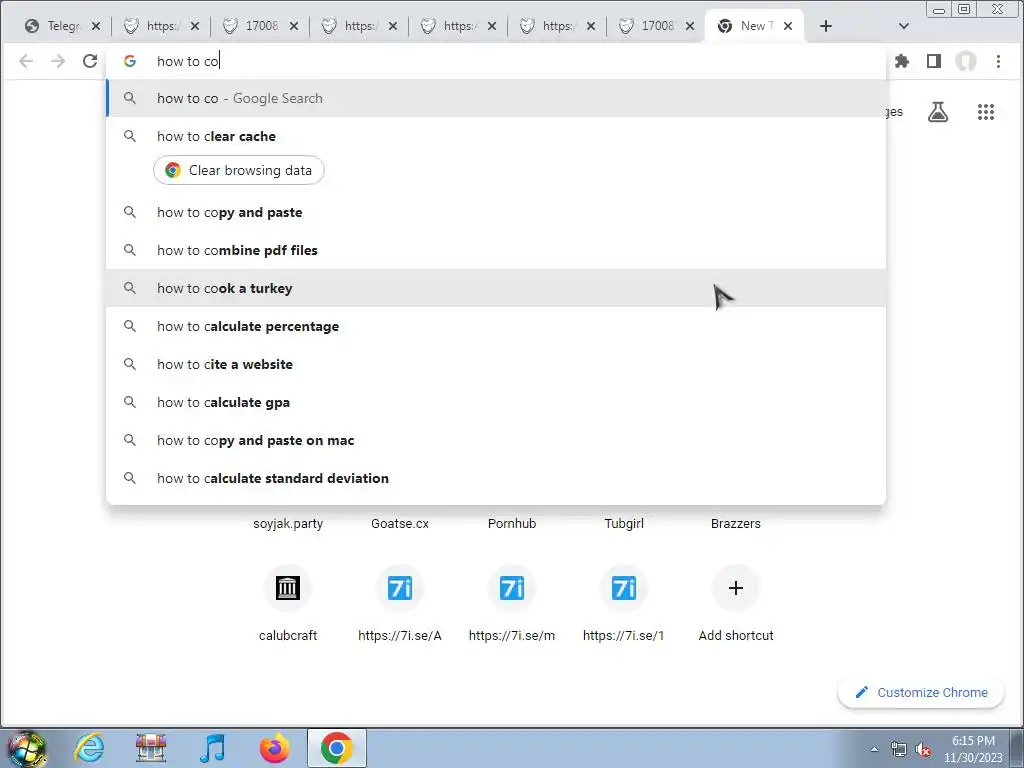Click the Clear browsing data chip
This screenshot has height=768, width=1024.
(x=238, y=170)
